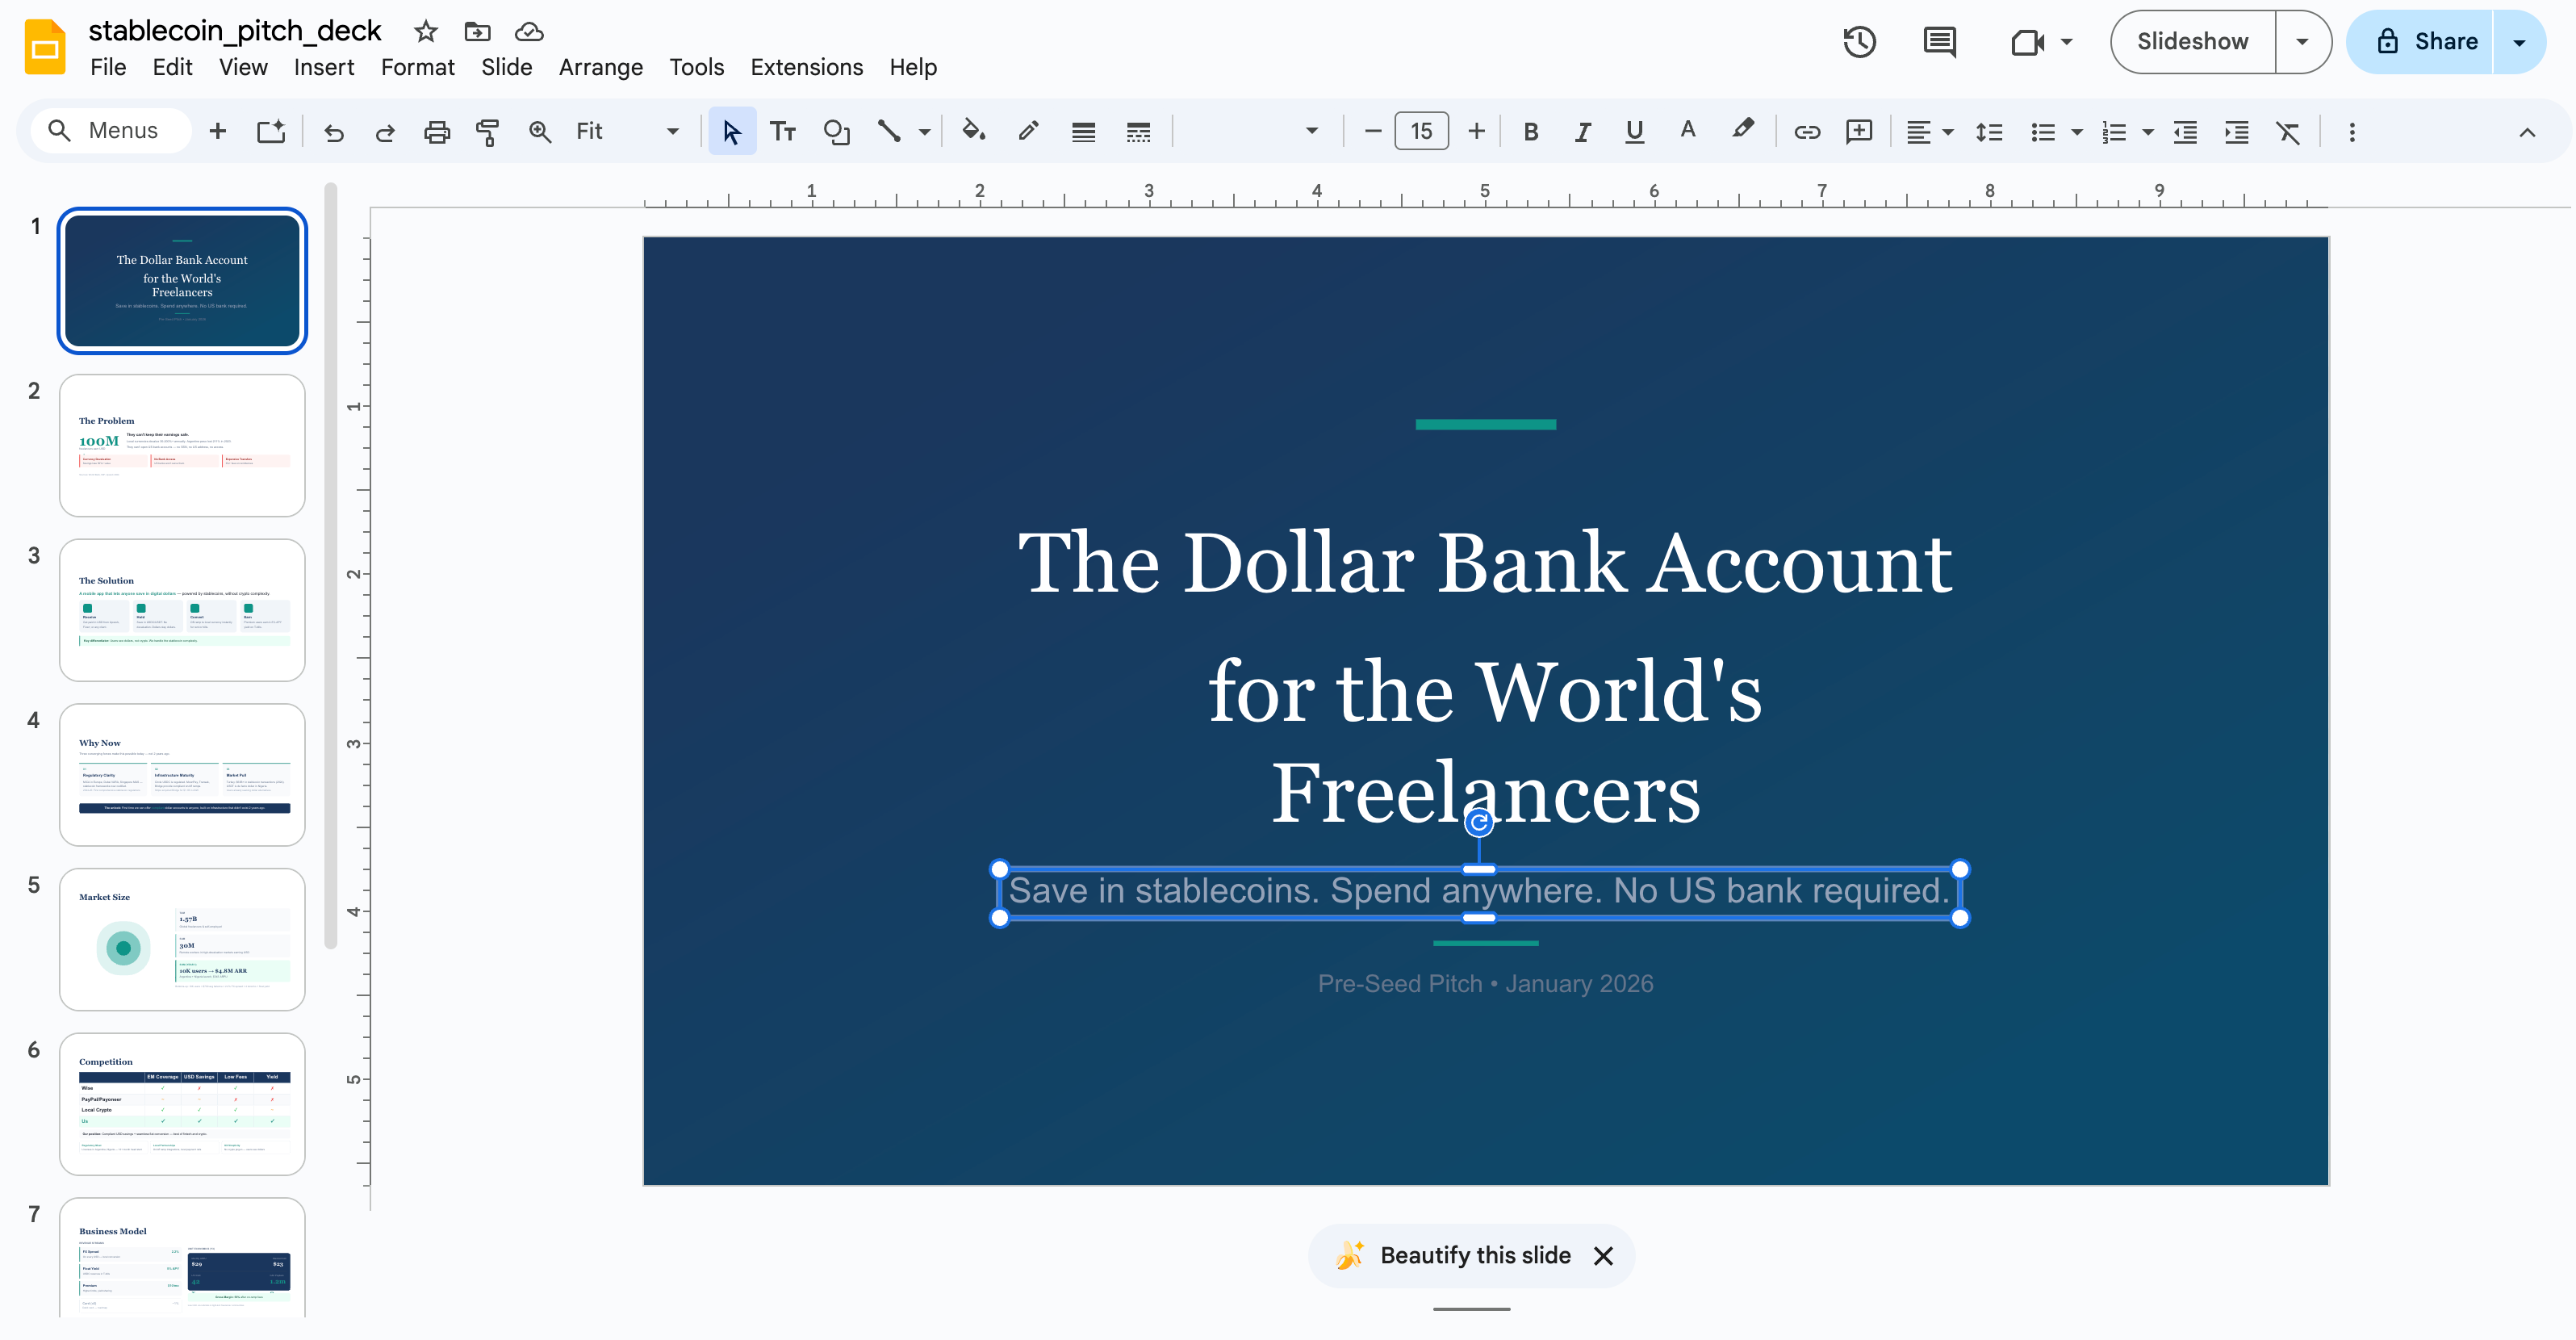The width and height of the screenshot is (2576, 1340).
Task: Open version history clock icon
Action: (x=1859, y=42)
